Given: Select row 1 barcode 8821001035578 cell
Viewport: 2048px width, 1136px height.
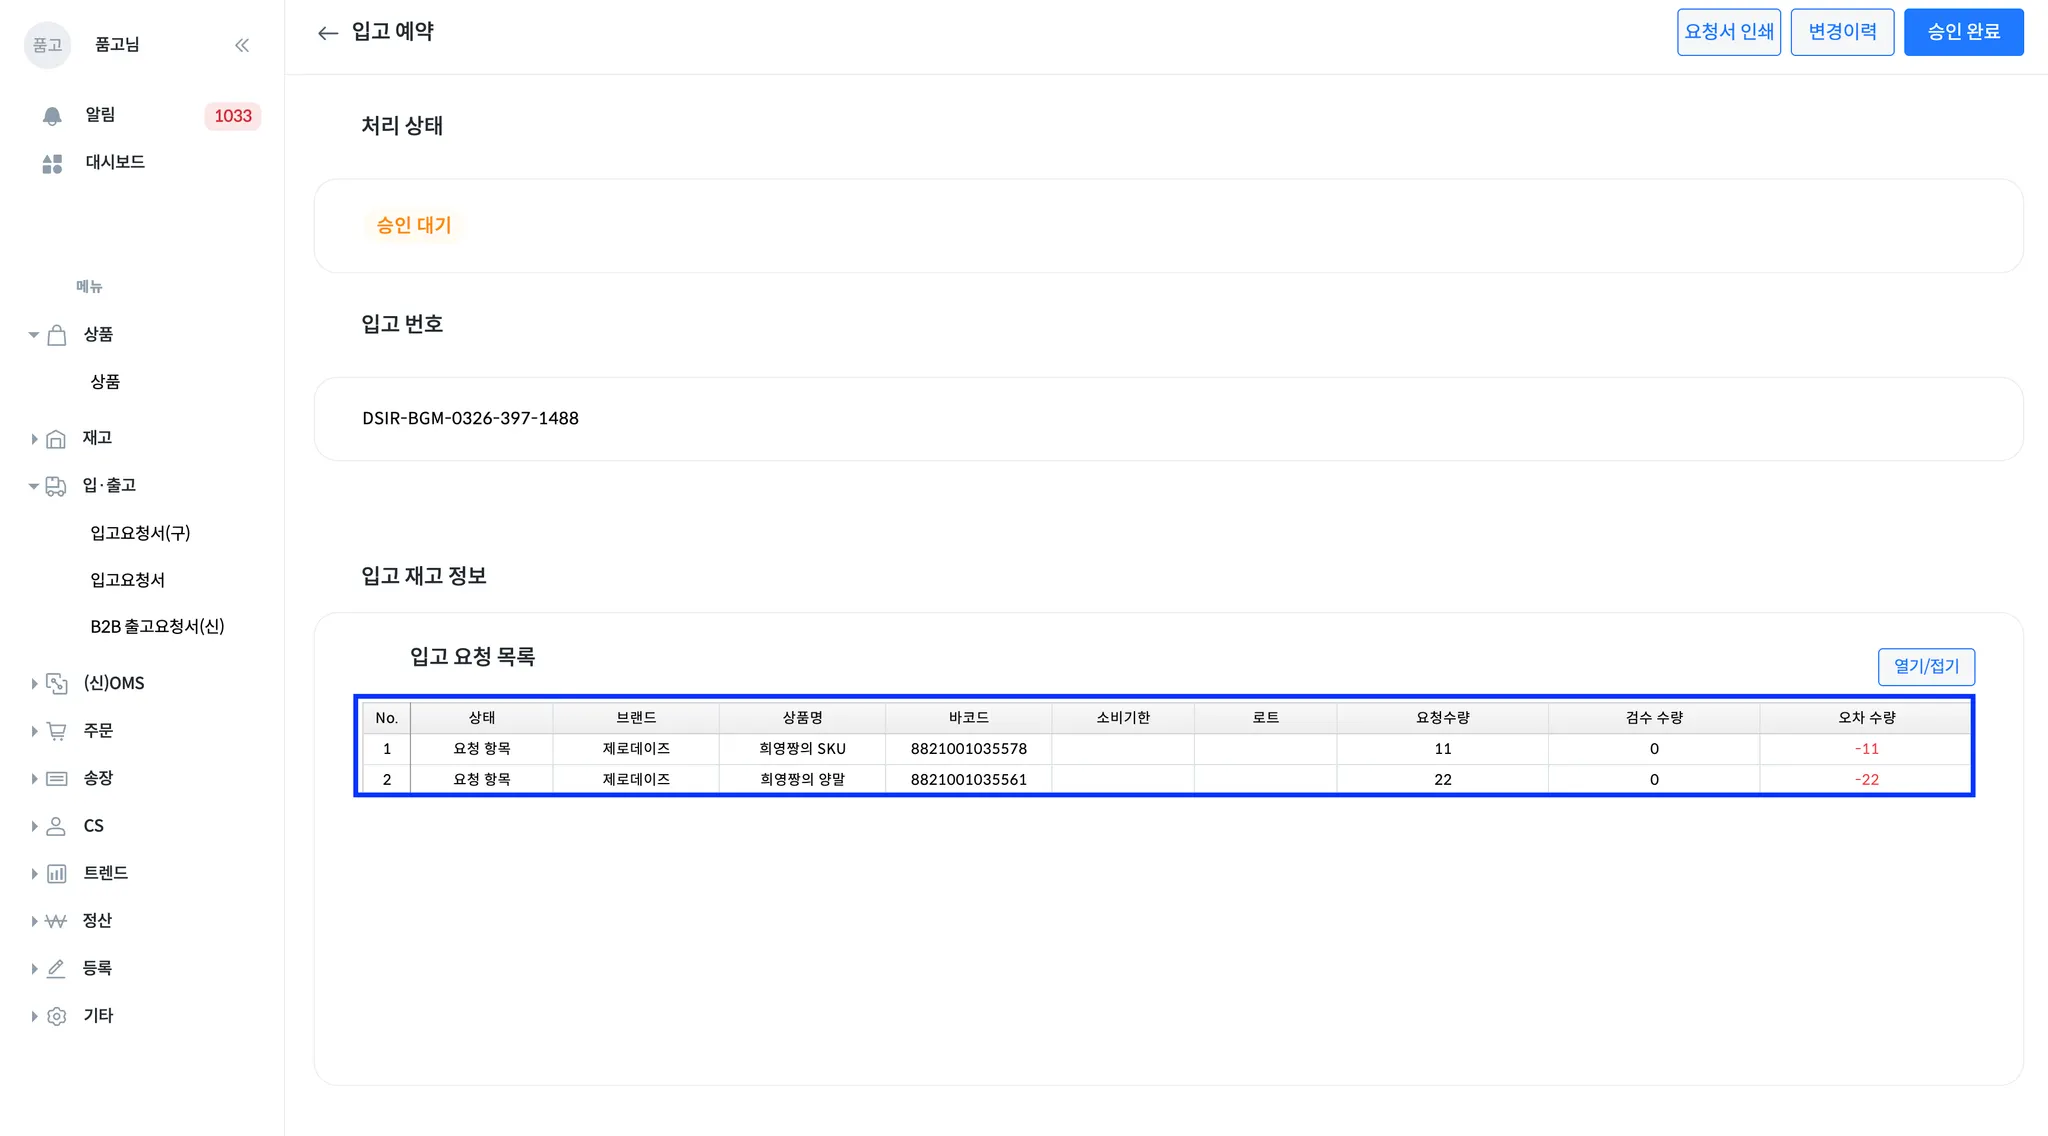Looking at the screenshot, I should 968,749.
